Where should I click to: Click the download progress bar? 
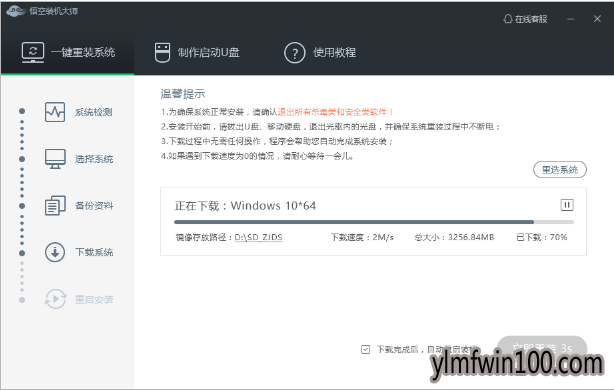tap(374, 222)
